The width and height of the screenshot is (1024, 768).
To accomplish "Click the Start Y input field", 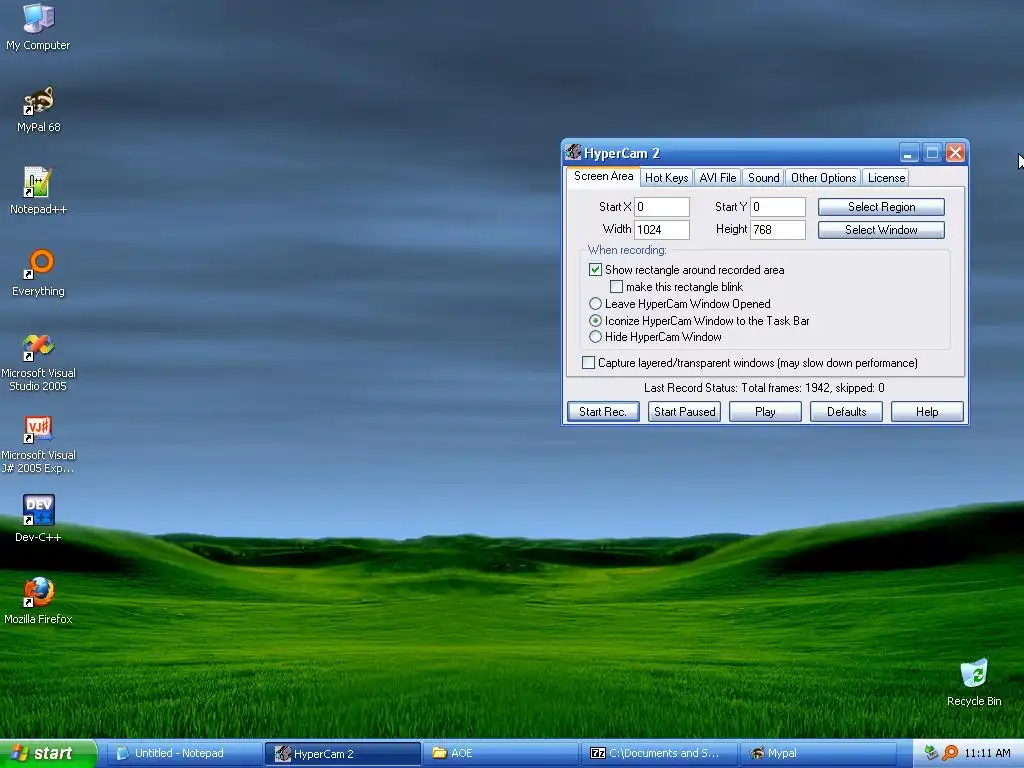I will click(778, 207).
